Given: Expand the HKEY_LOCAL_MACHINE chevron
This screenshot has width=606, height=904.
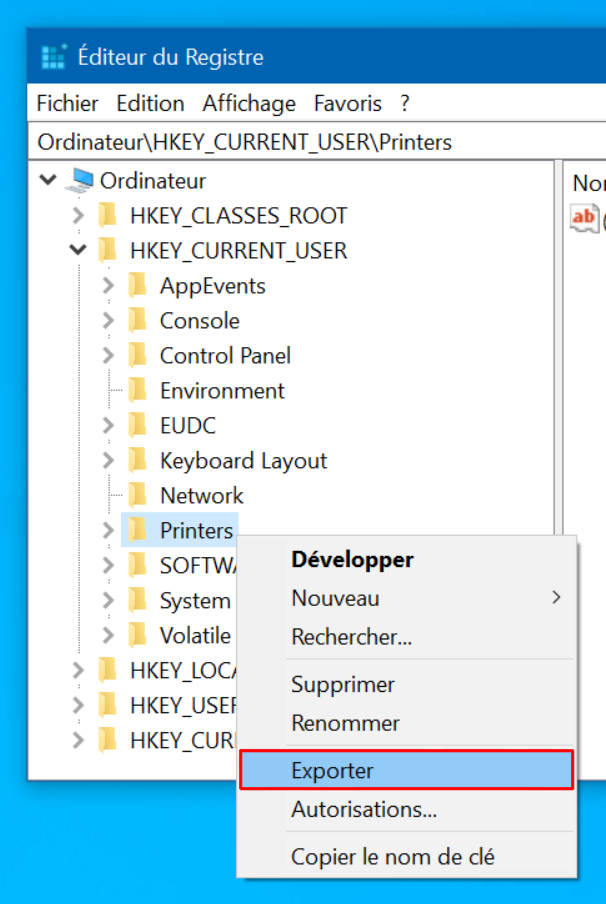Looking at the screenshot, I should 78,671.
